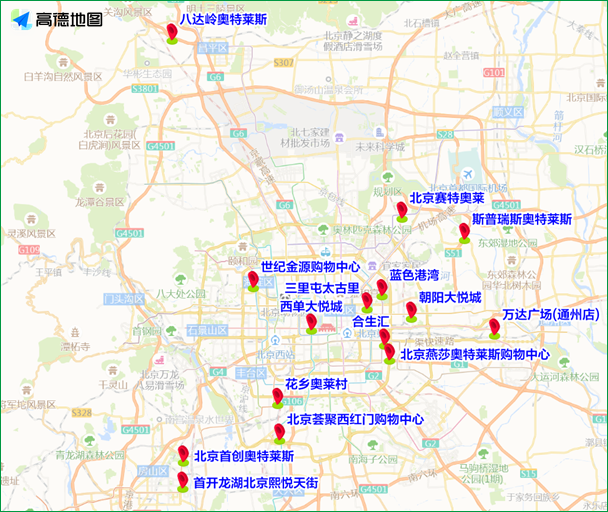Click the 八达岭奥特莱斯 blue label

point(223,19)
